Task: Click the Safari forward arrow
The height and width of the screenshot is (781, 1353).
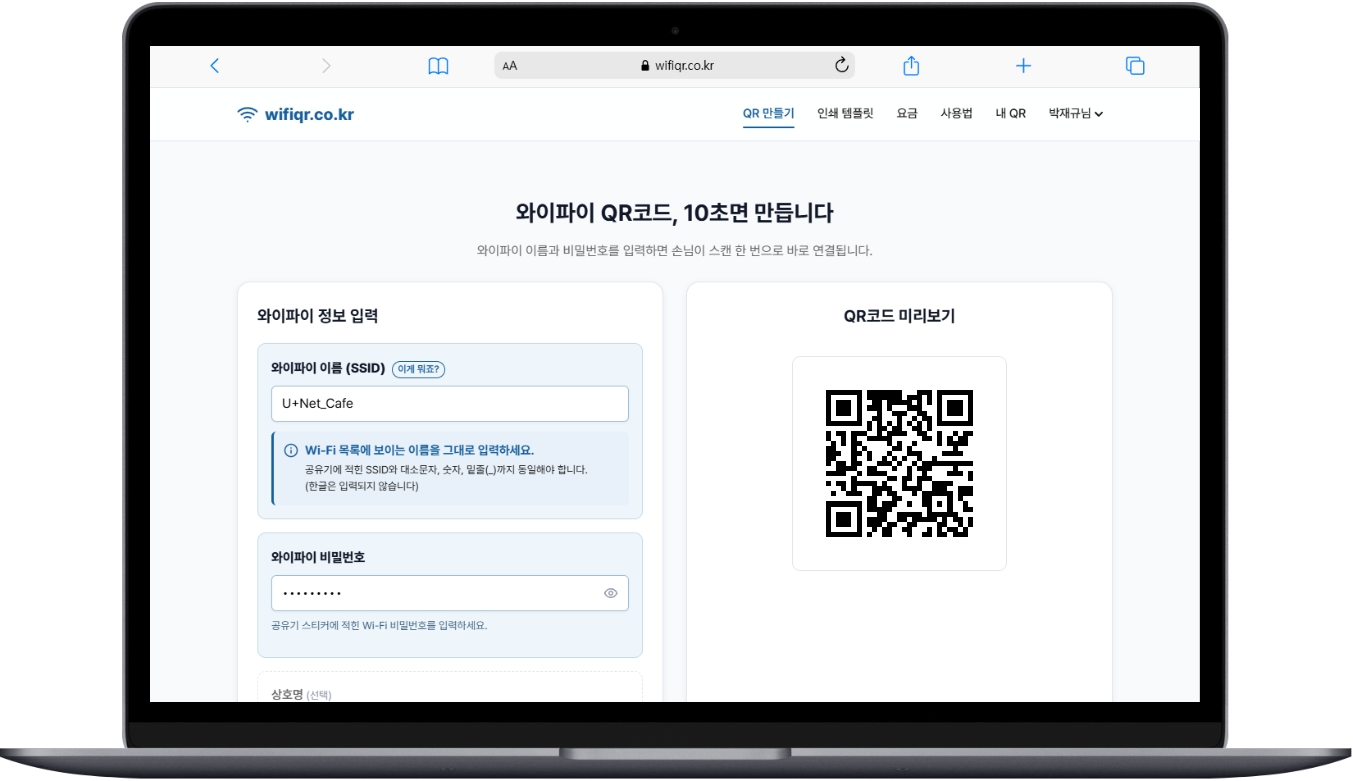Action: (x=326, y=66)
